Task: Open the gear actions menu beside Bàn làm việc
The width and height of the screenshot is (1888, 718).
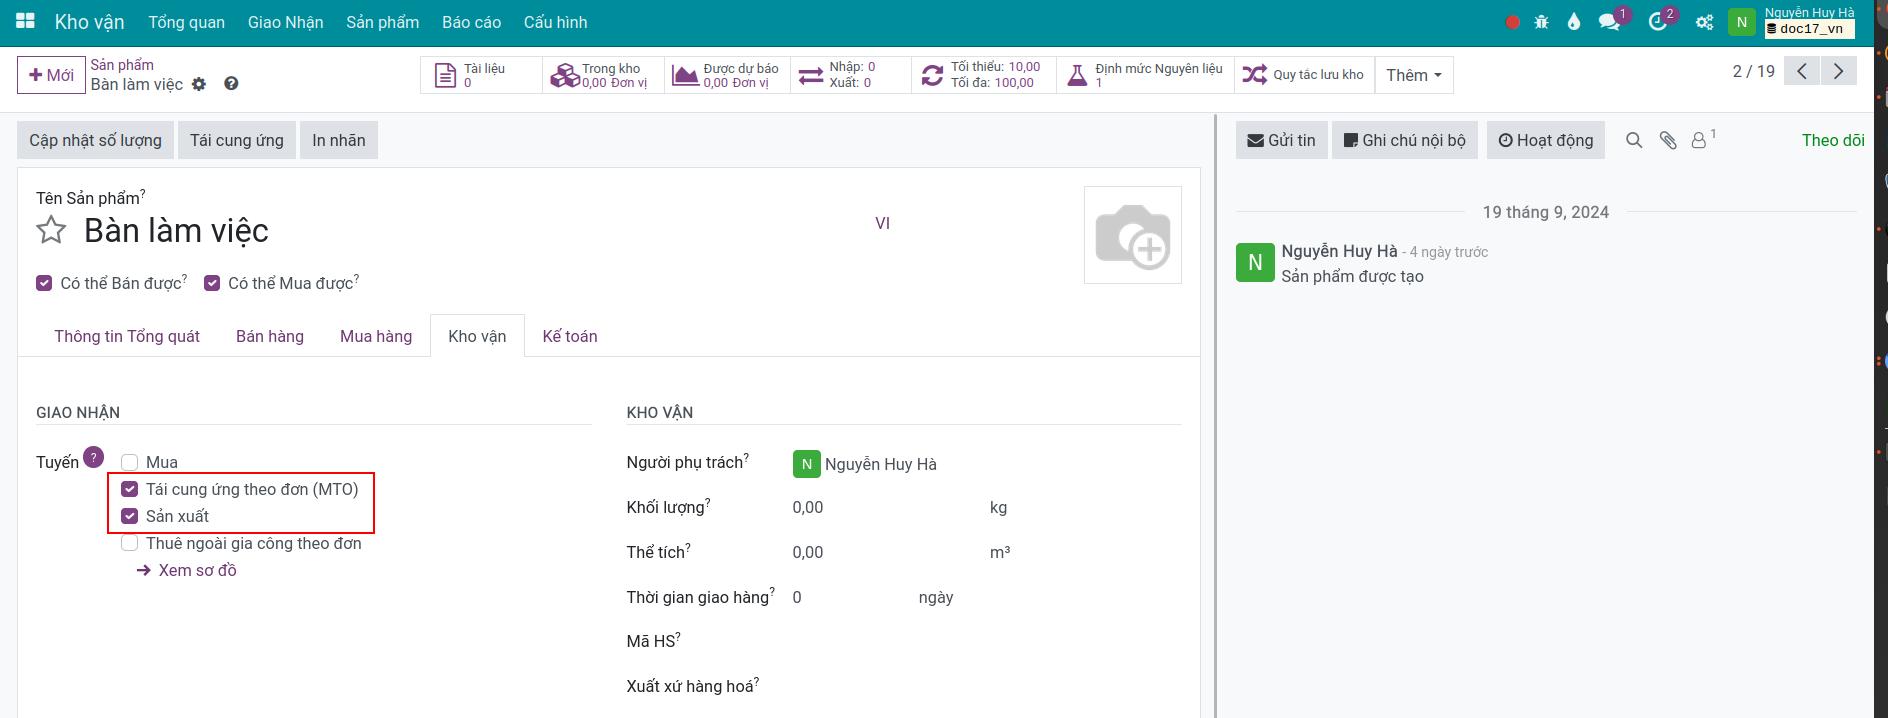Action: click(x=199, y=84)
